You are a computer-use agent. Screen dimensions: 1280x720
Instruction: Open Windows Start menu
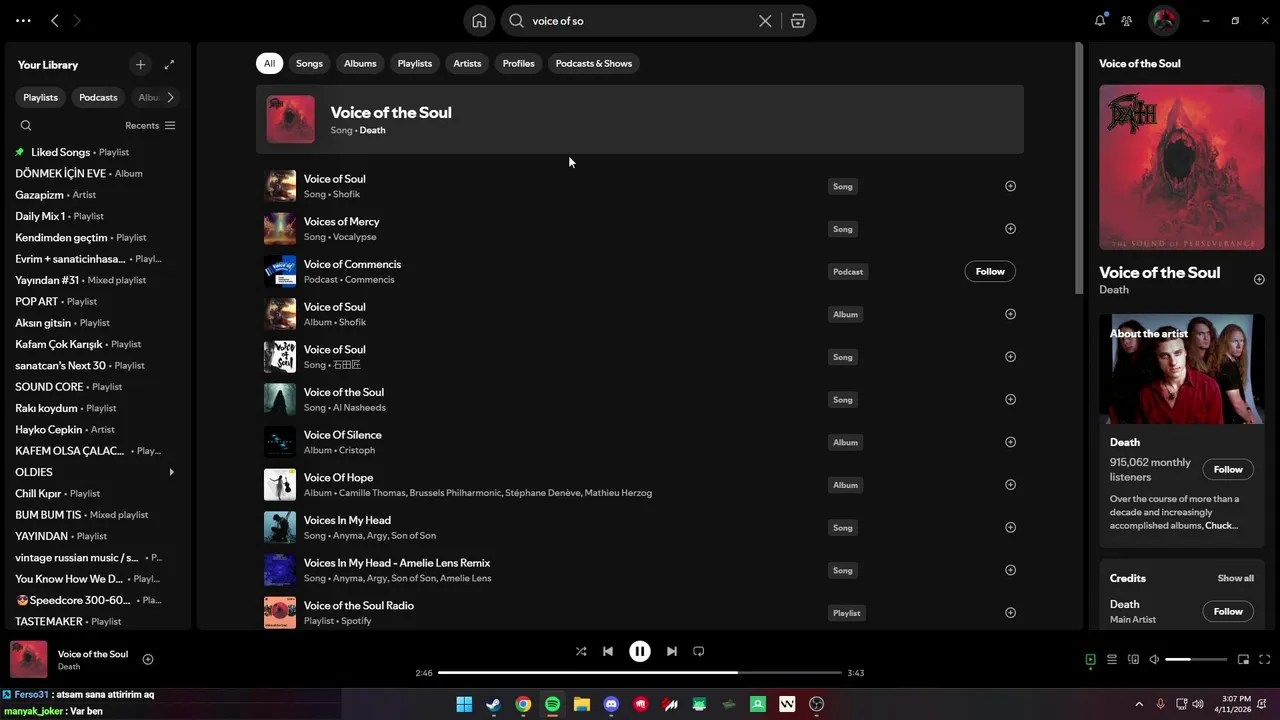[x=464, y=705]
